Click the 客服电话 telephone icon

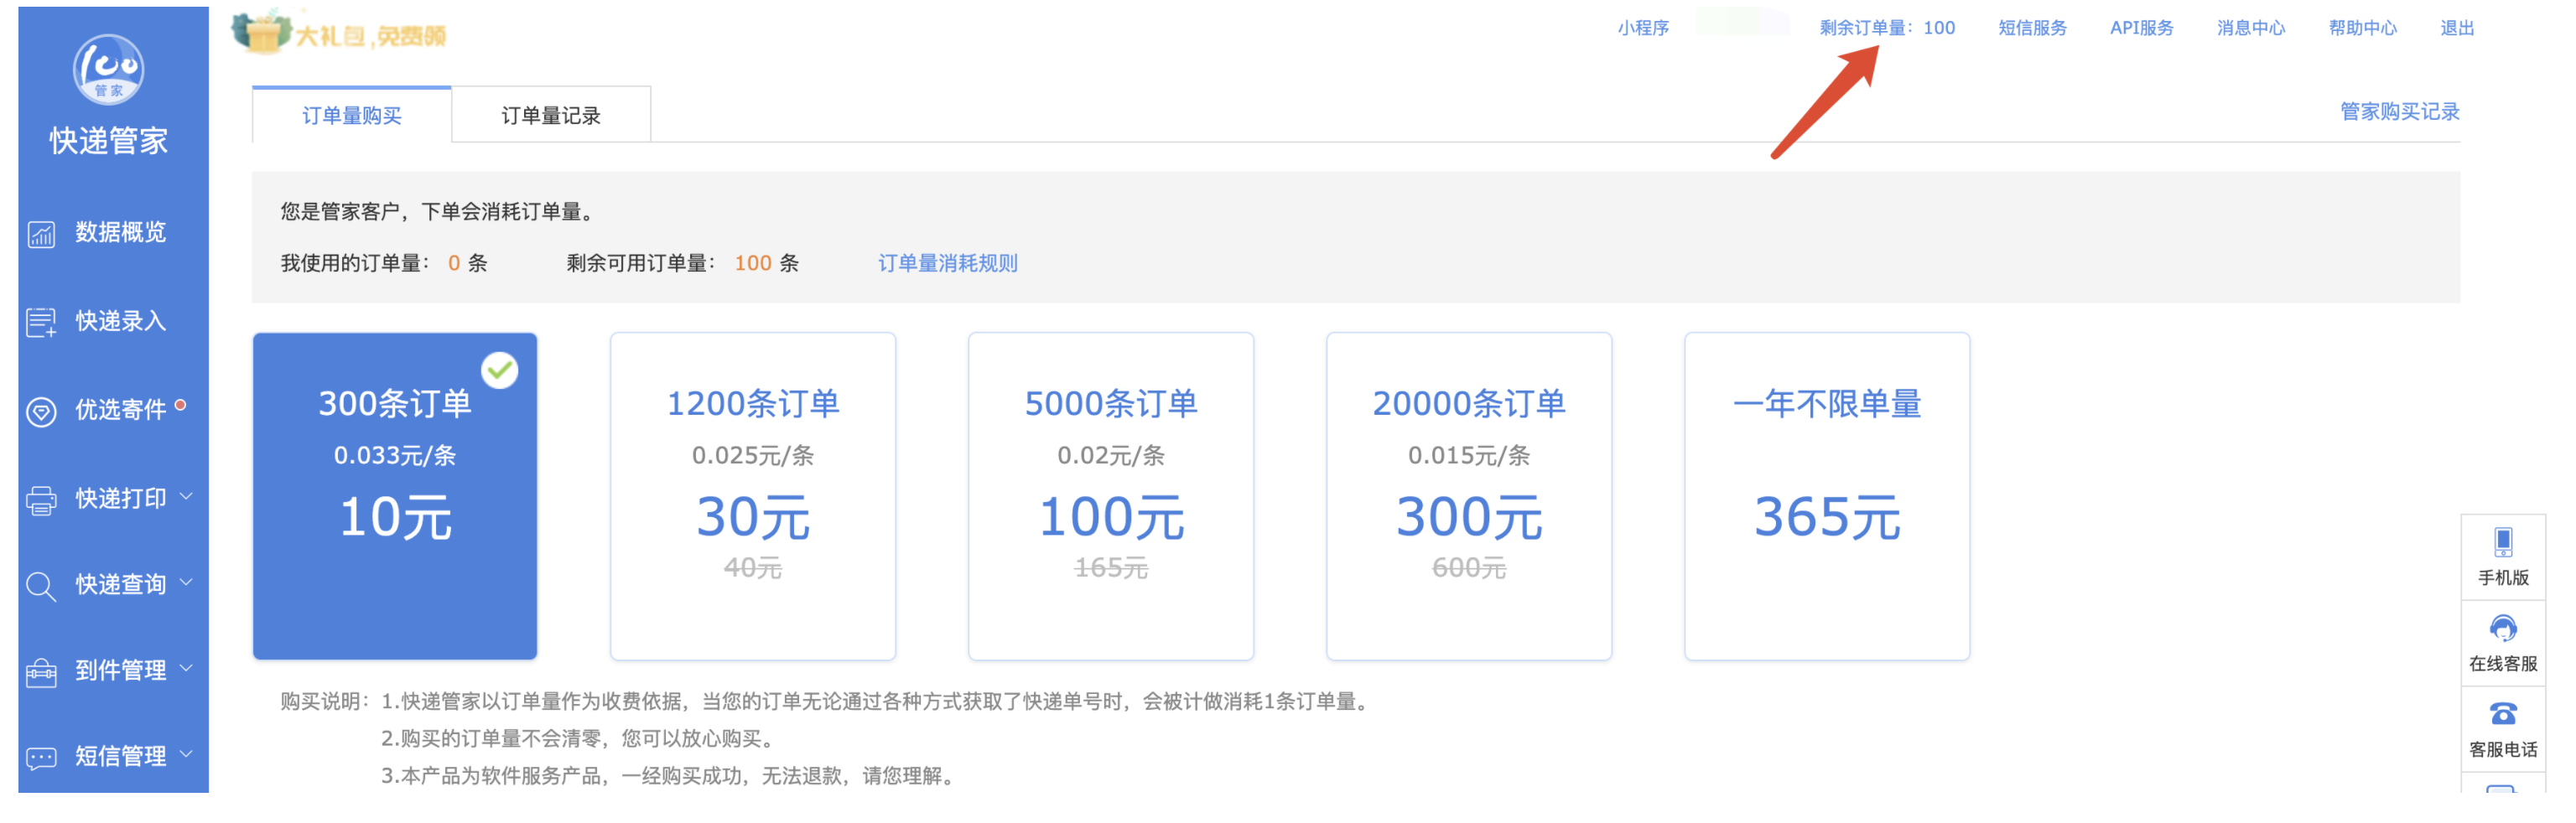(2501, 714)
